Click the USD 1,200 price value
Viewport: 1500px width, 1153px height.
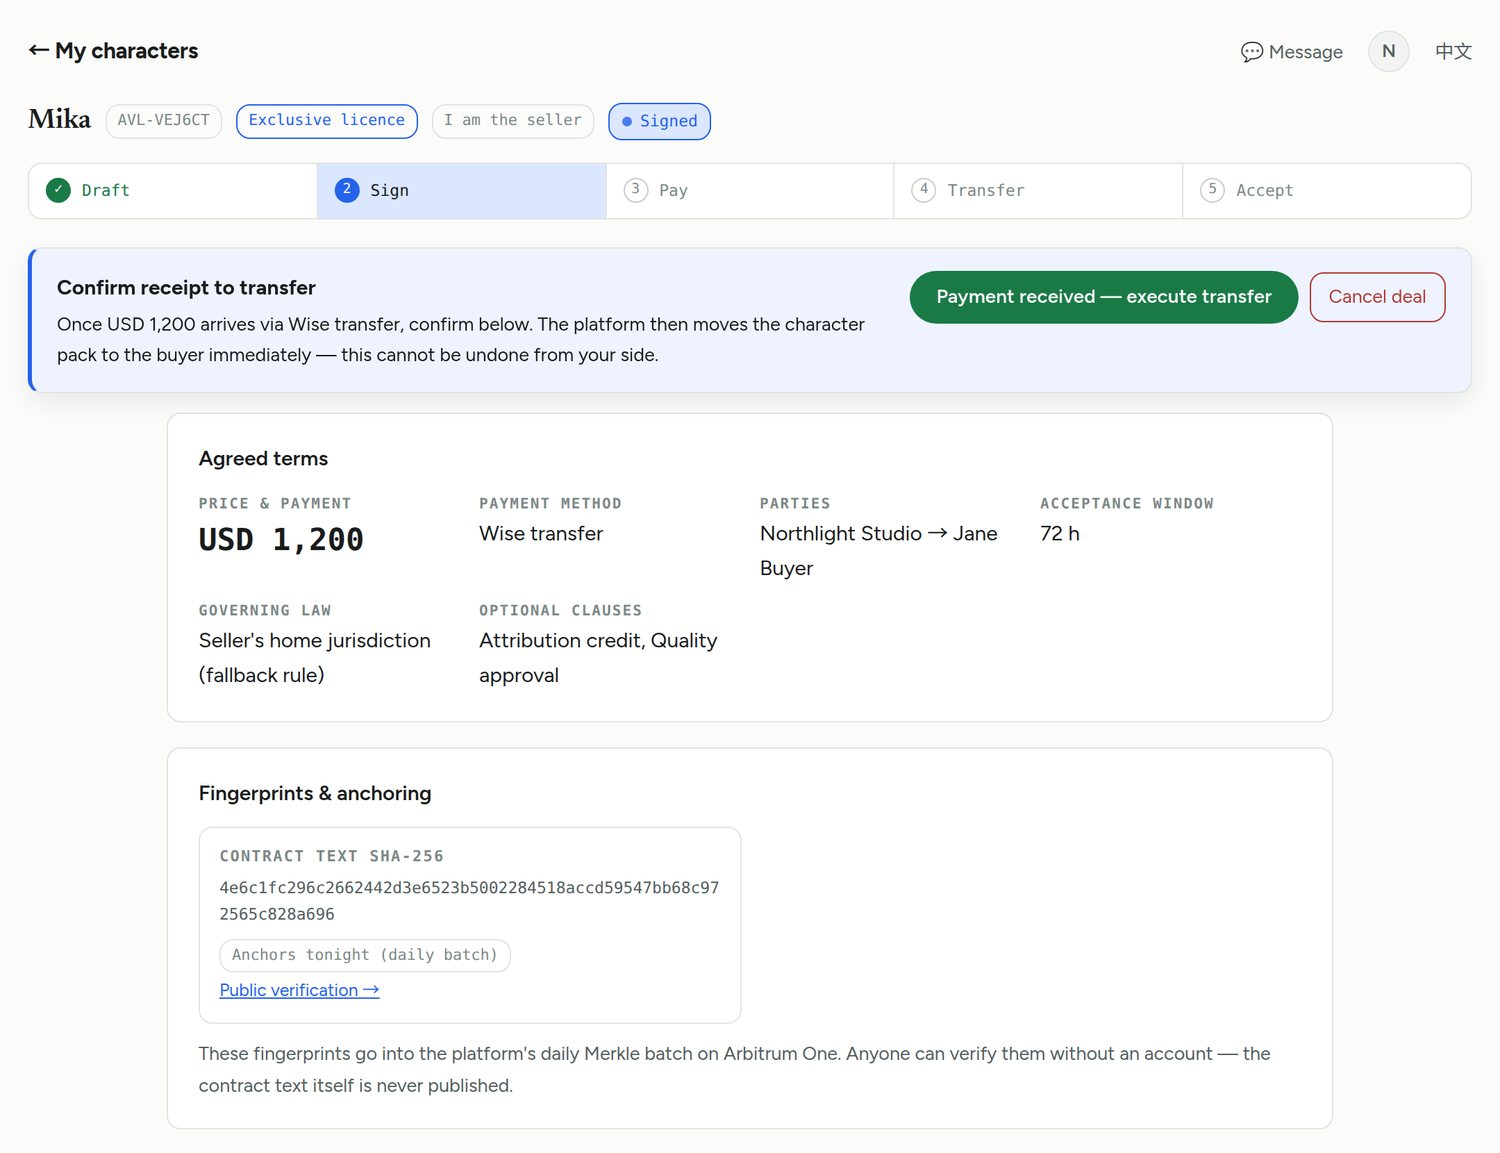coord(281,540)
